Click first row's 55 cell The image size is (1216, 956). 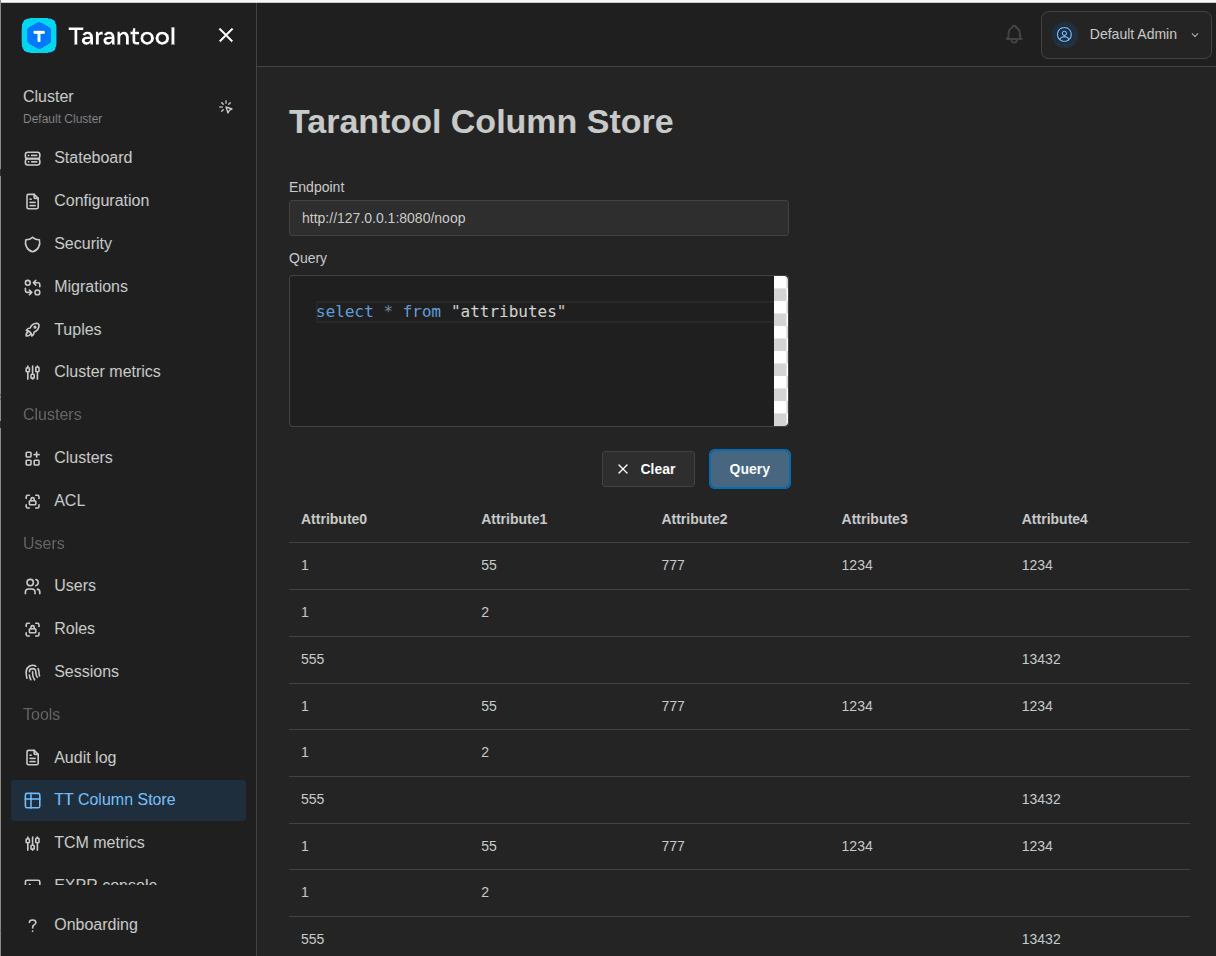coord(489,565)
